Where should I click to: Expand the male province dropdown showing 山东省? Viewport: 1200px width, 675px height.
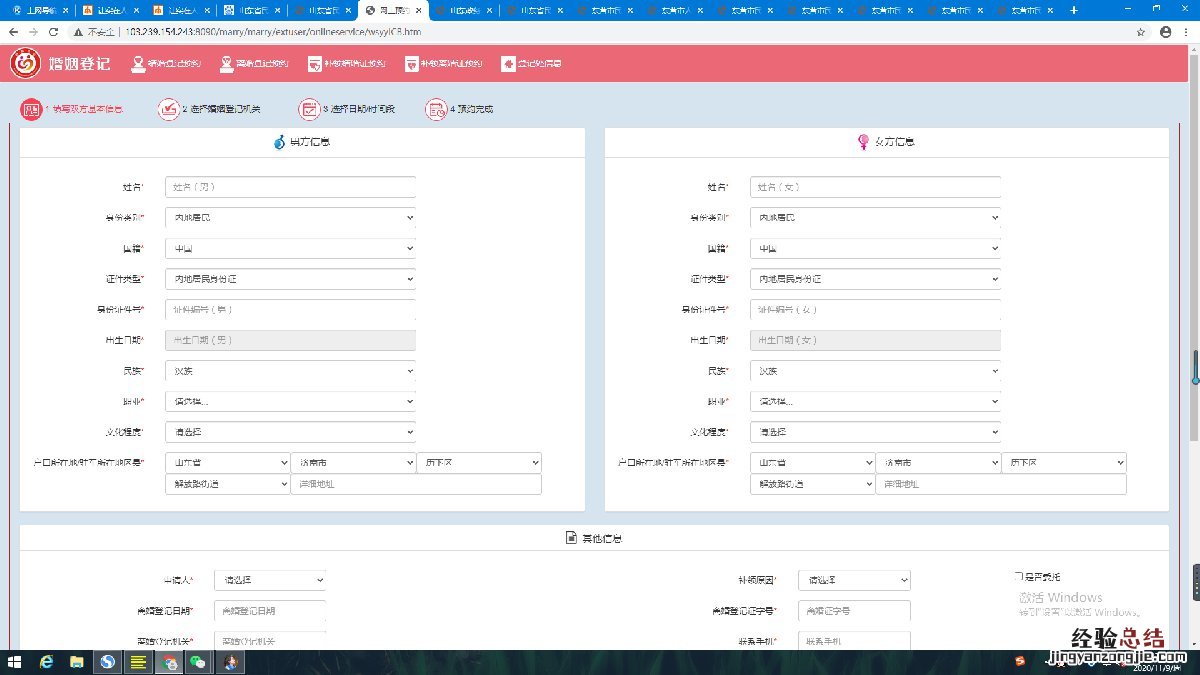coord(227,463)
